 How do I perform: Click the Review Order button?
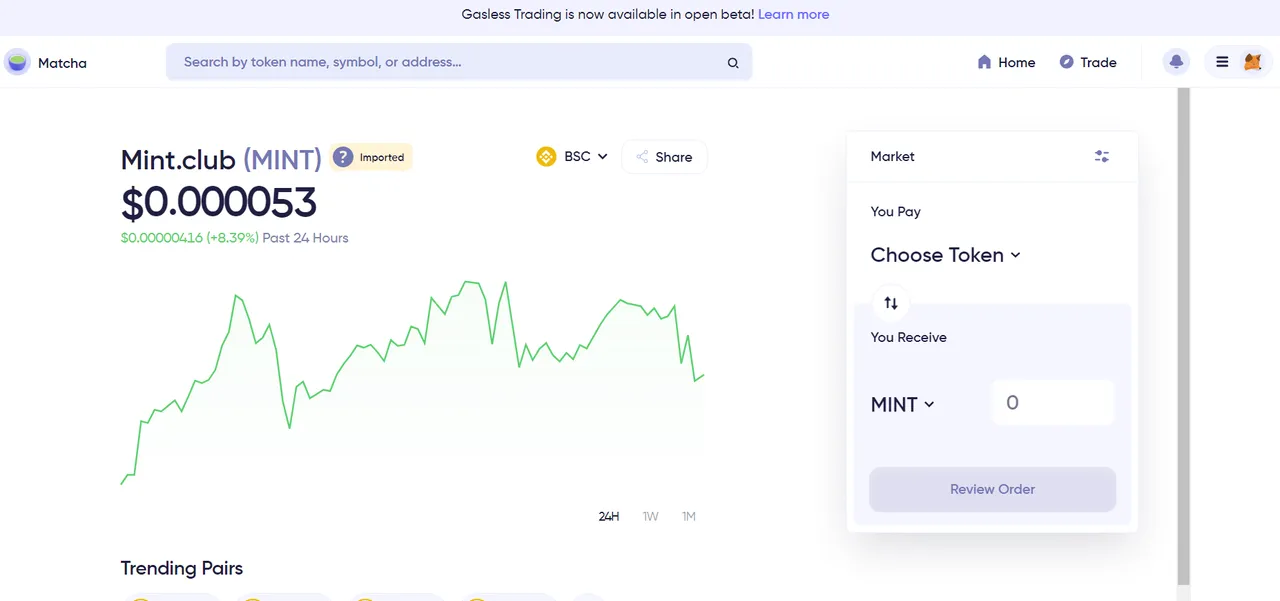(x=992, y=489)
